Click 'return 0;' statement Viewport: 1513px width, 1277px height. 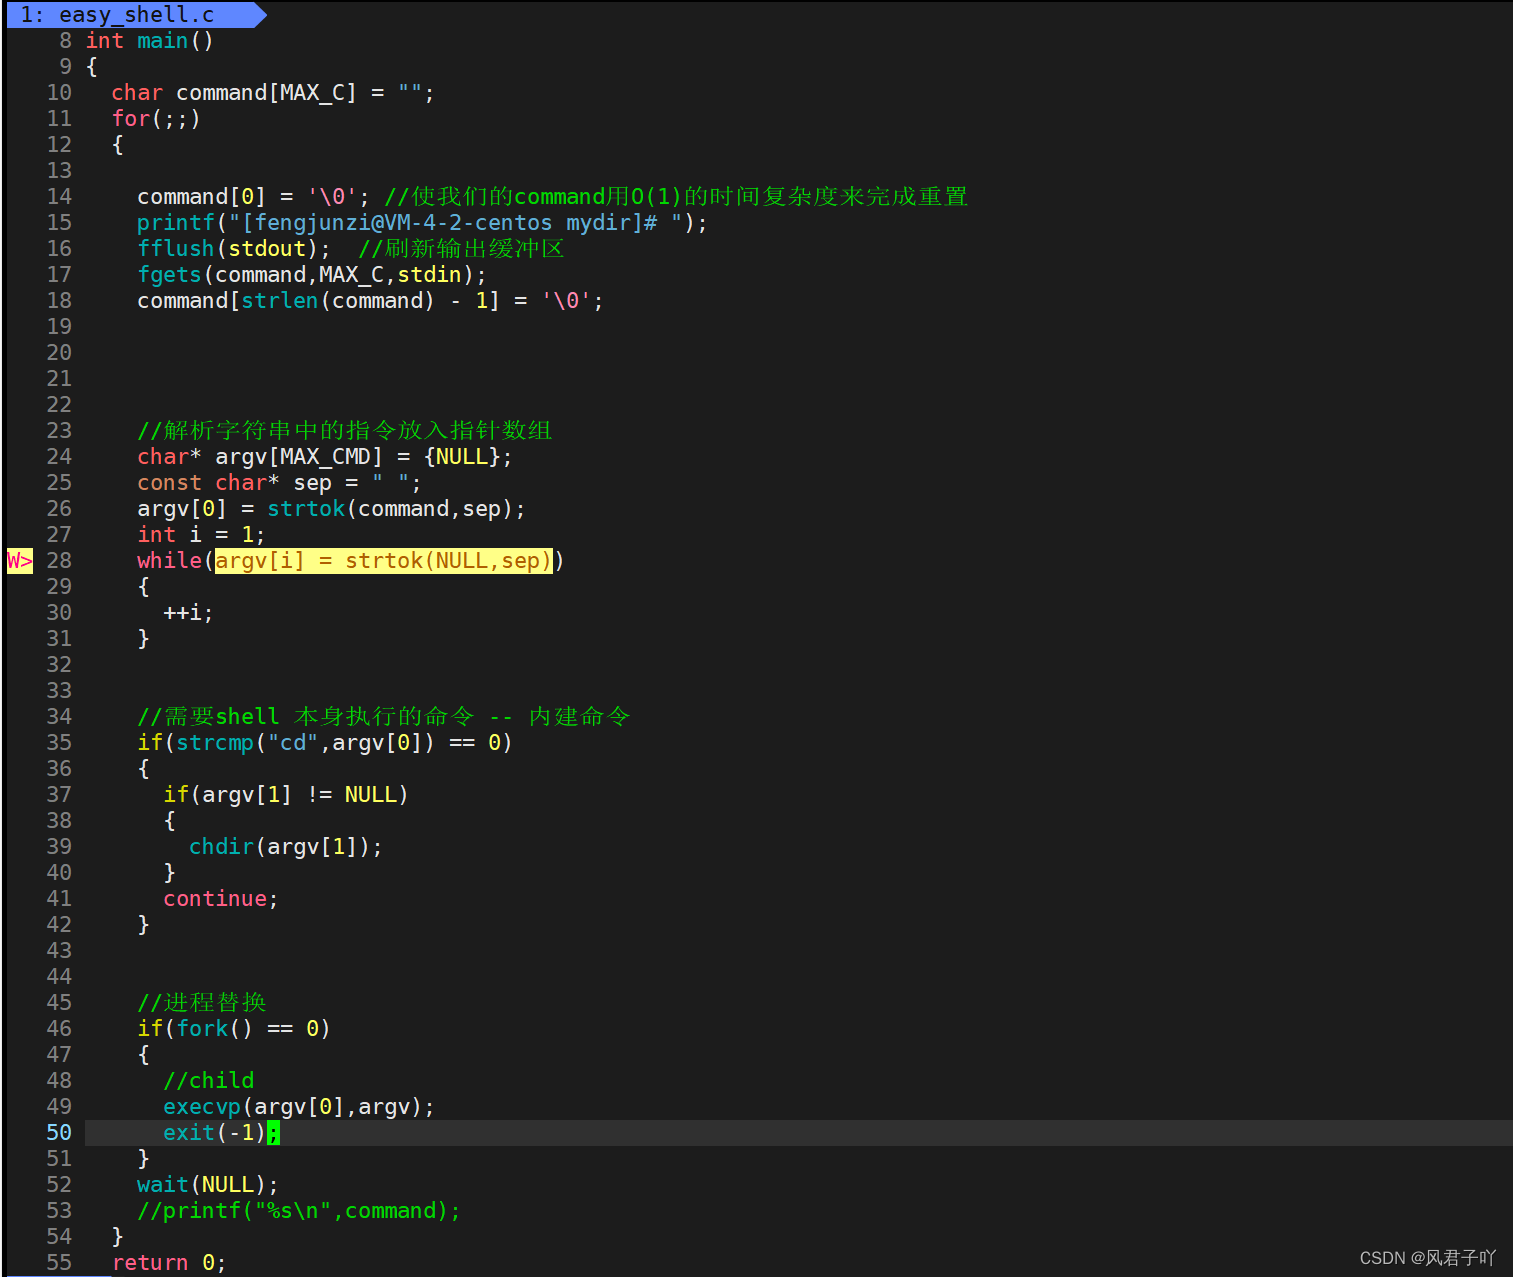click(169, 1262)
